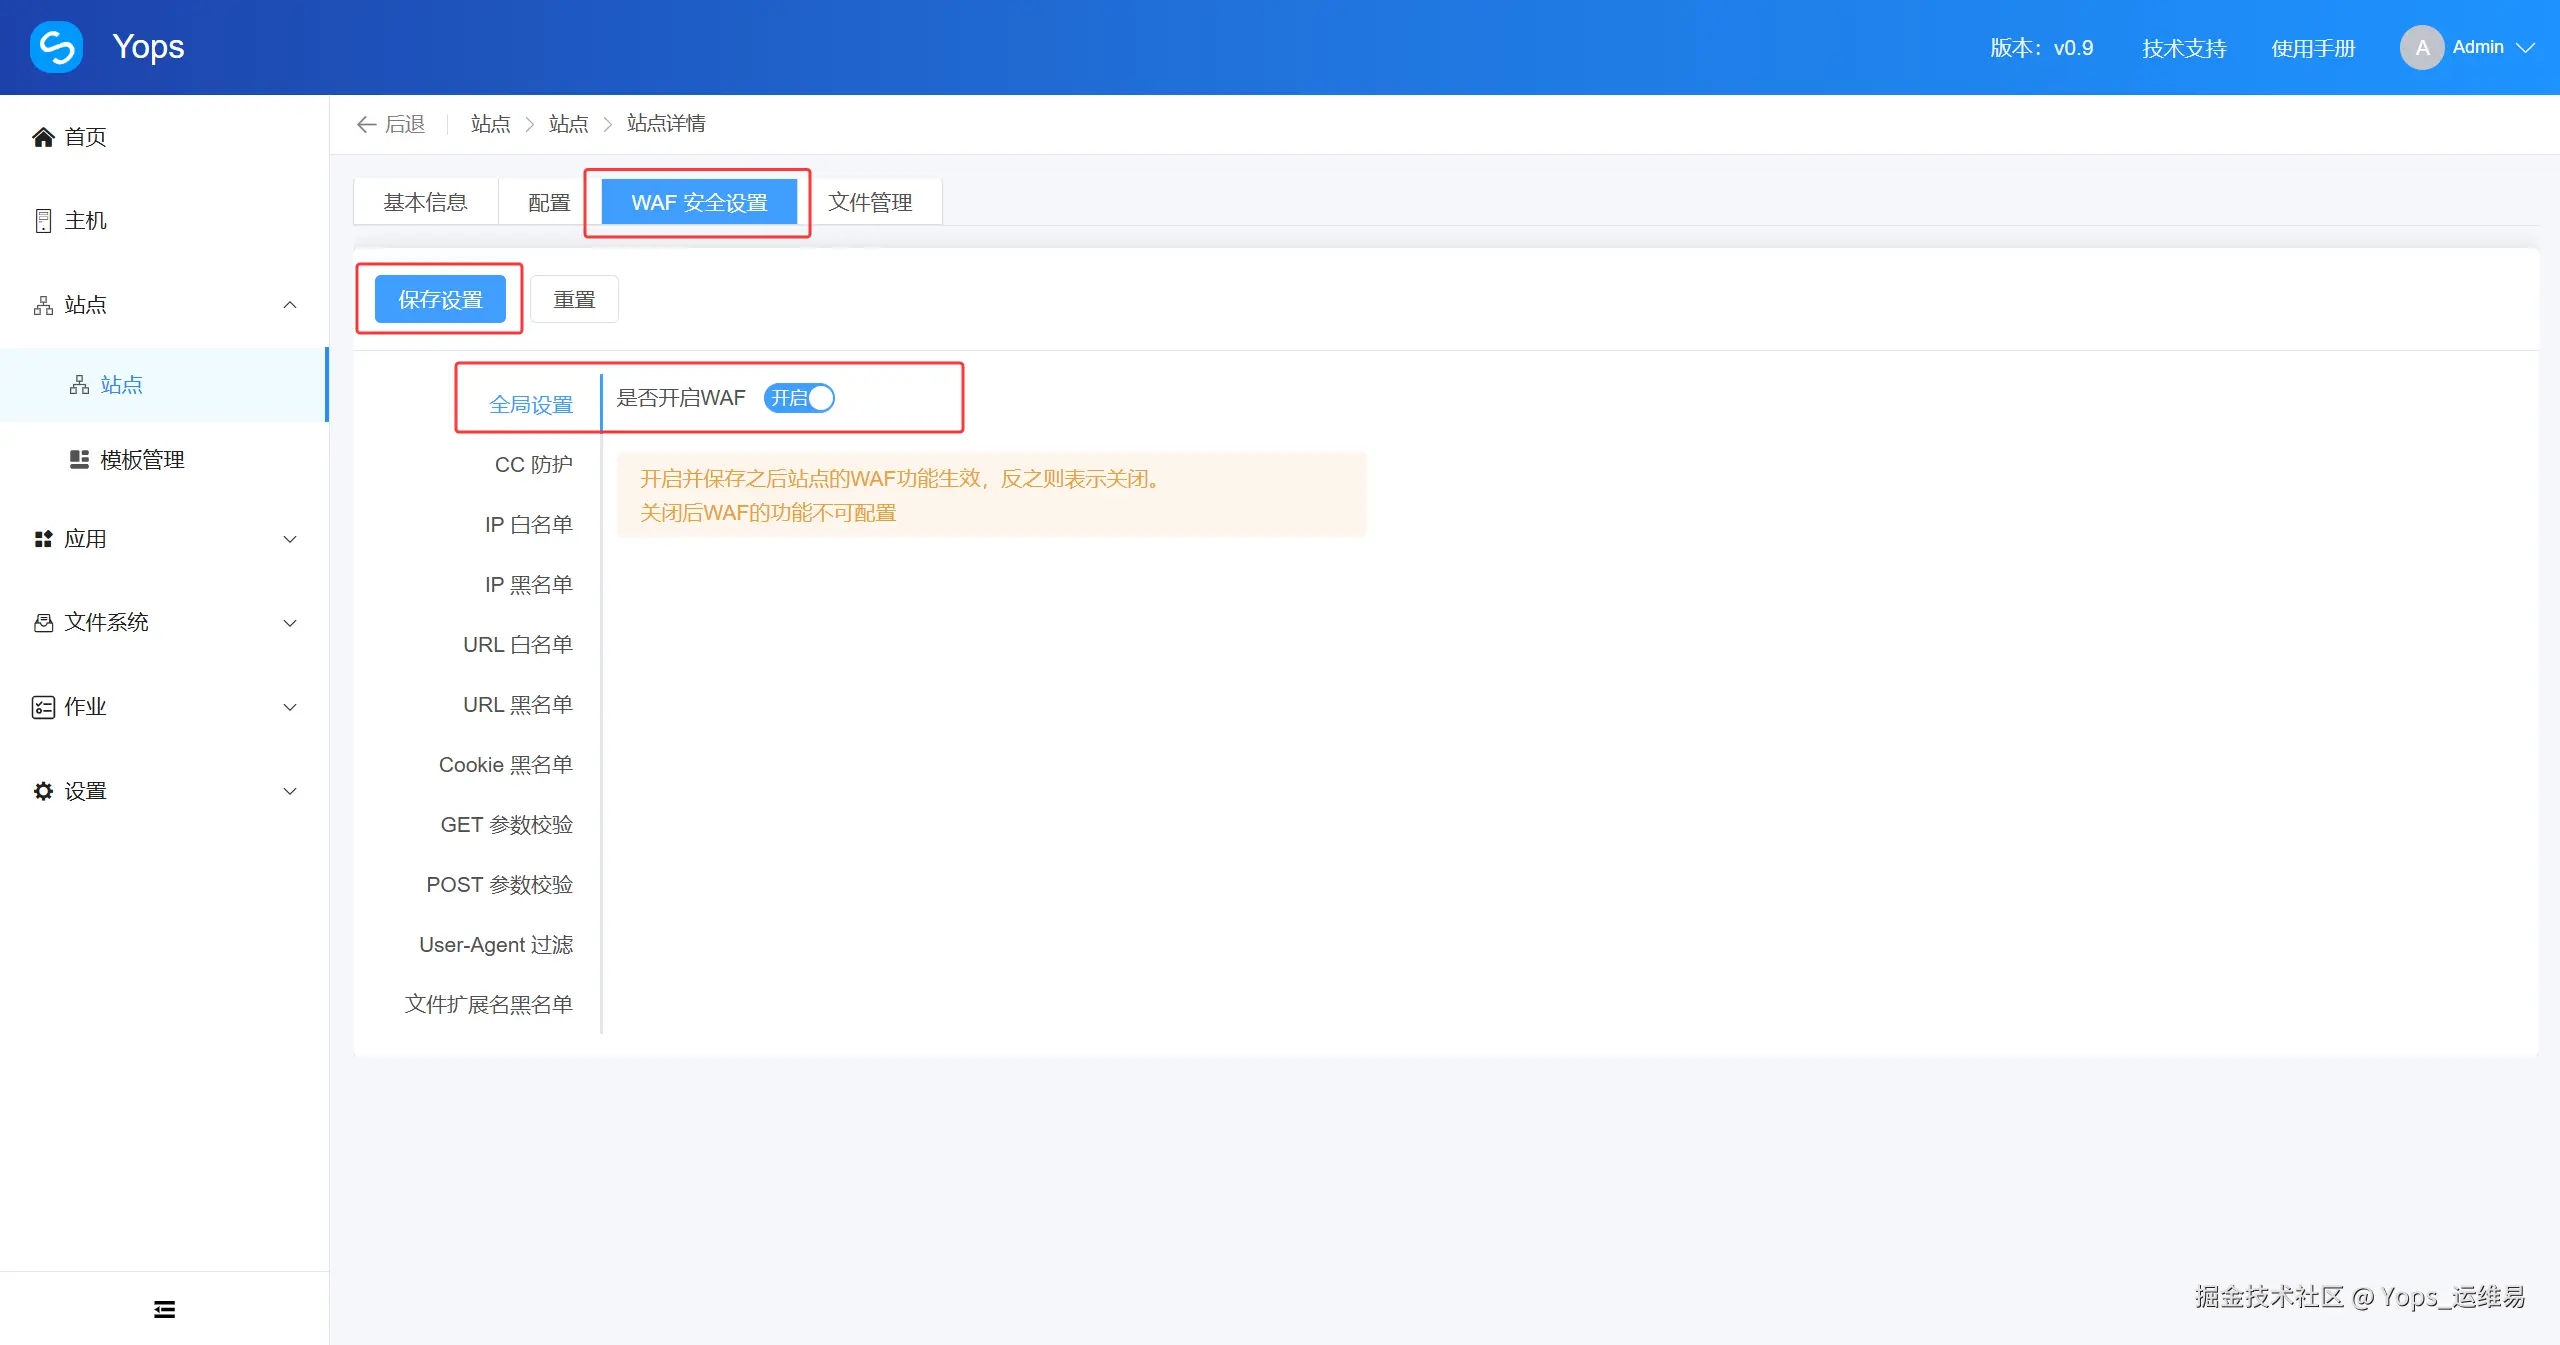Viewport: 2560px width, 1345px height.
Task: Toggle the 是否开启WAF switch
Action: (x=799, y=398)
